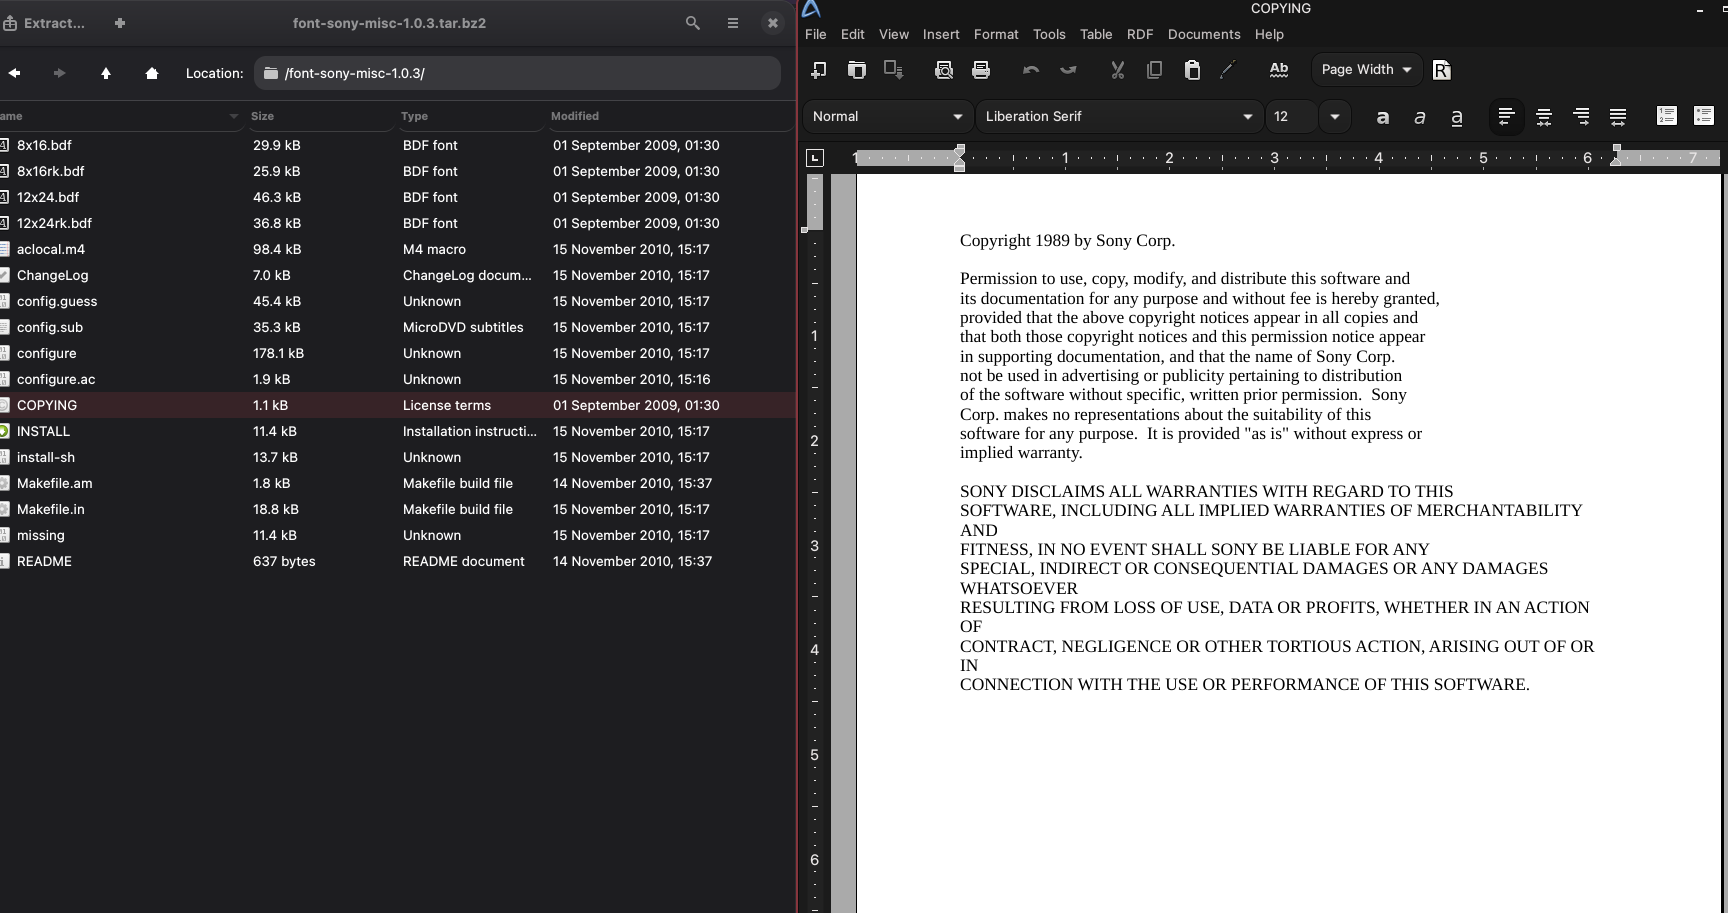Image resolution: width=1728 pixels, height=913 pixels.
Task: Open the Documents menu
Action: click(x=1204, y=34)
